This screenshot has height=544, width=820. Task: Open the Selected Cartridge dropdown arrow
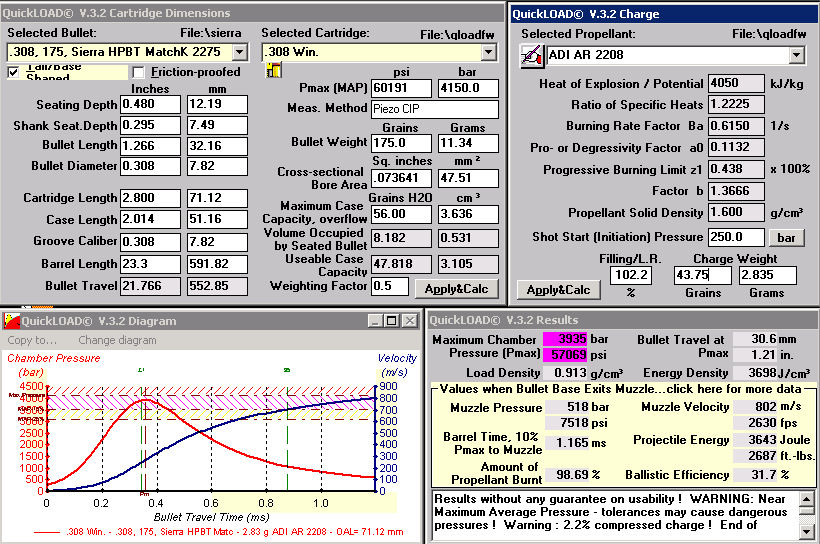[488, 52]
